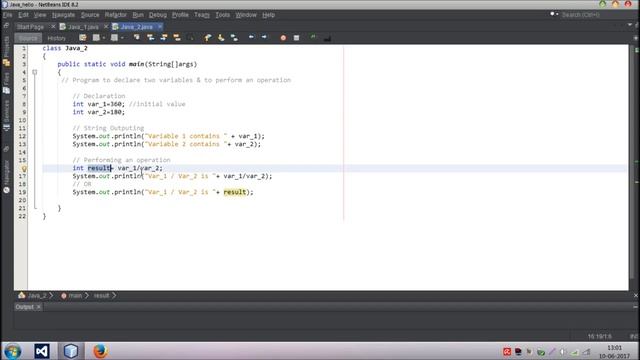Open the Edit menu
The image size is (640, 360).
point(23,15)
